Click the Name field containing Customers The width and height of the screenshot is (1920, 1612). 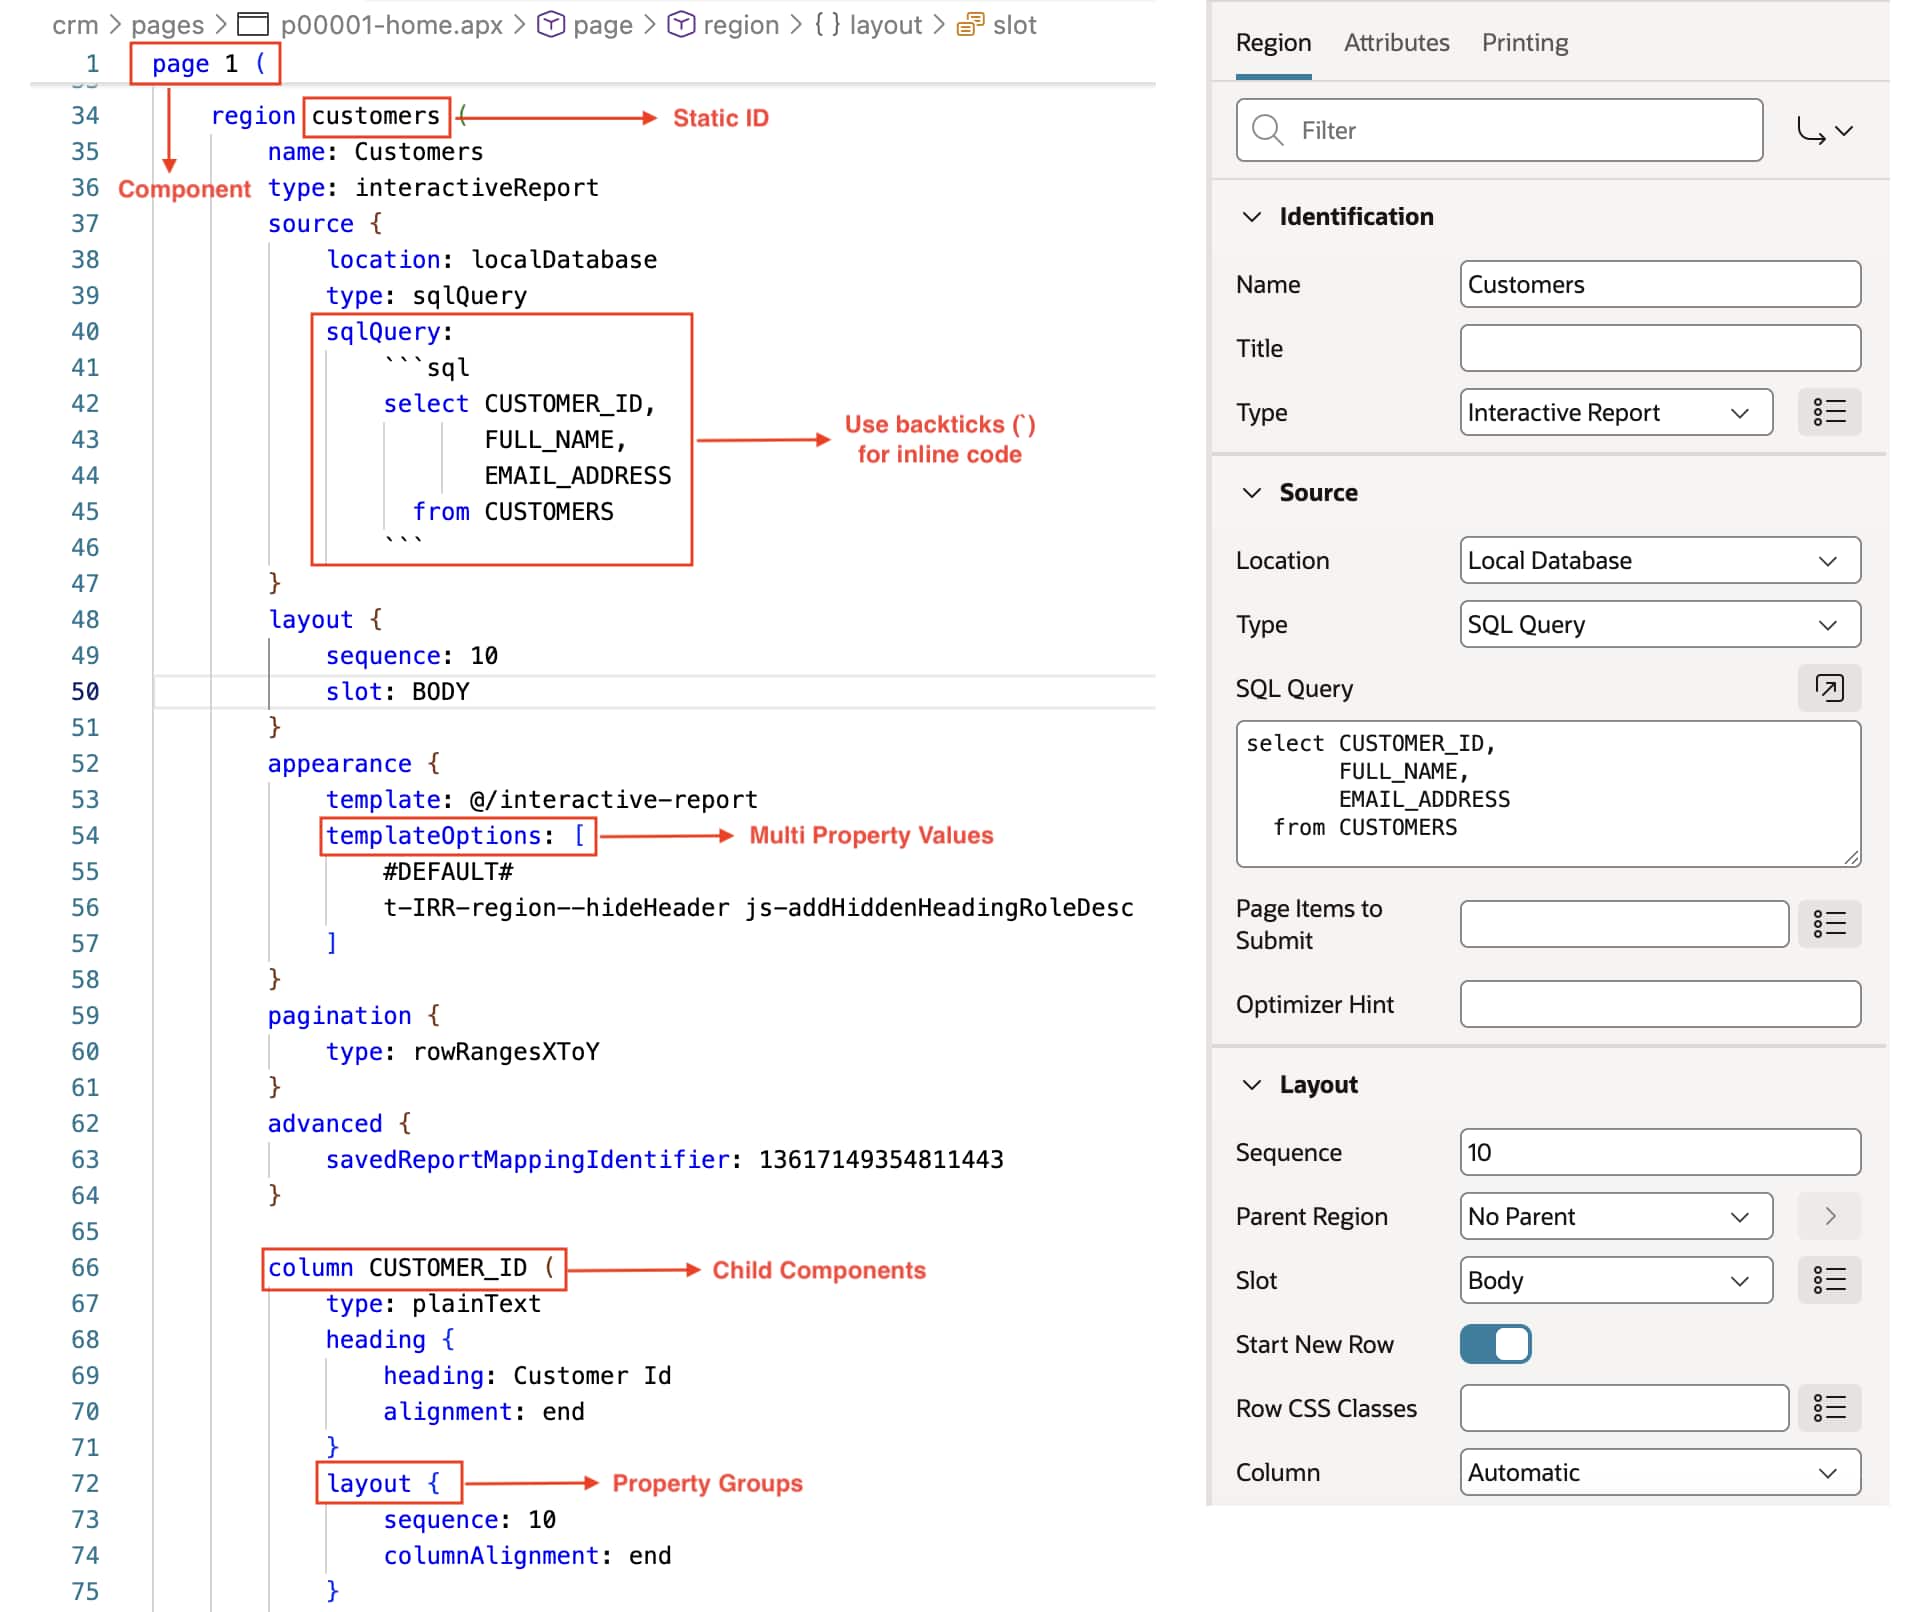click(x=1660, y=284)
